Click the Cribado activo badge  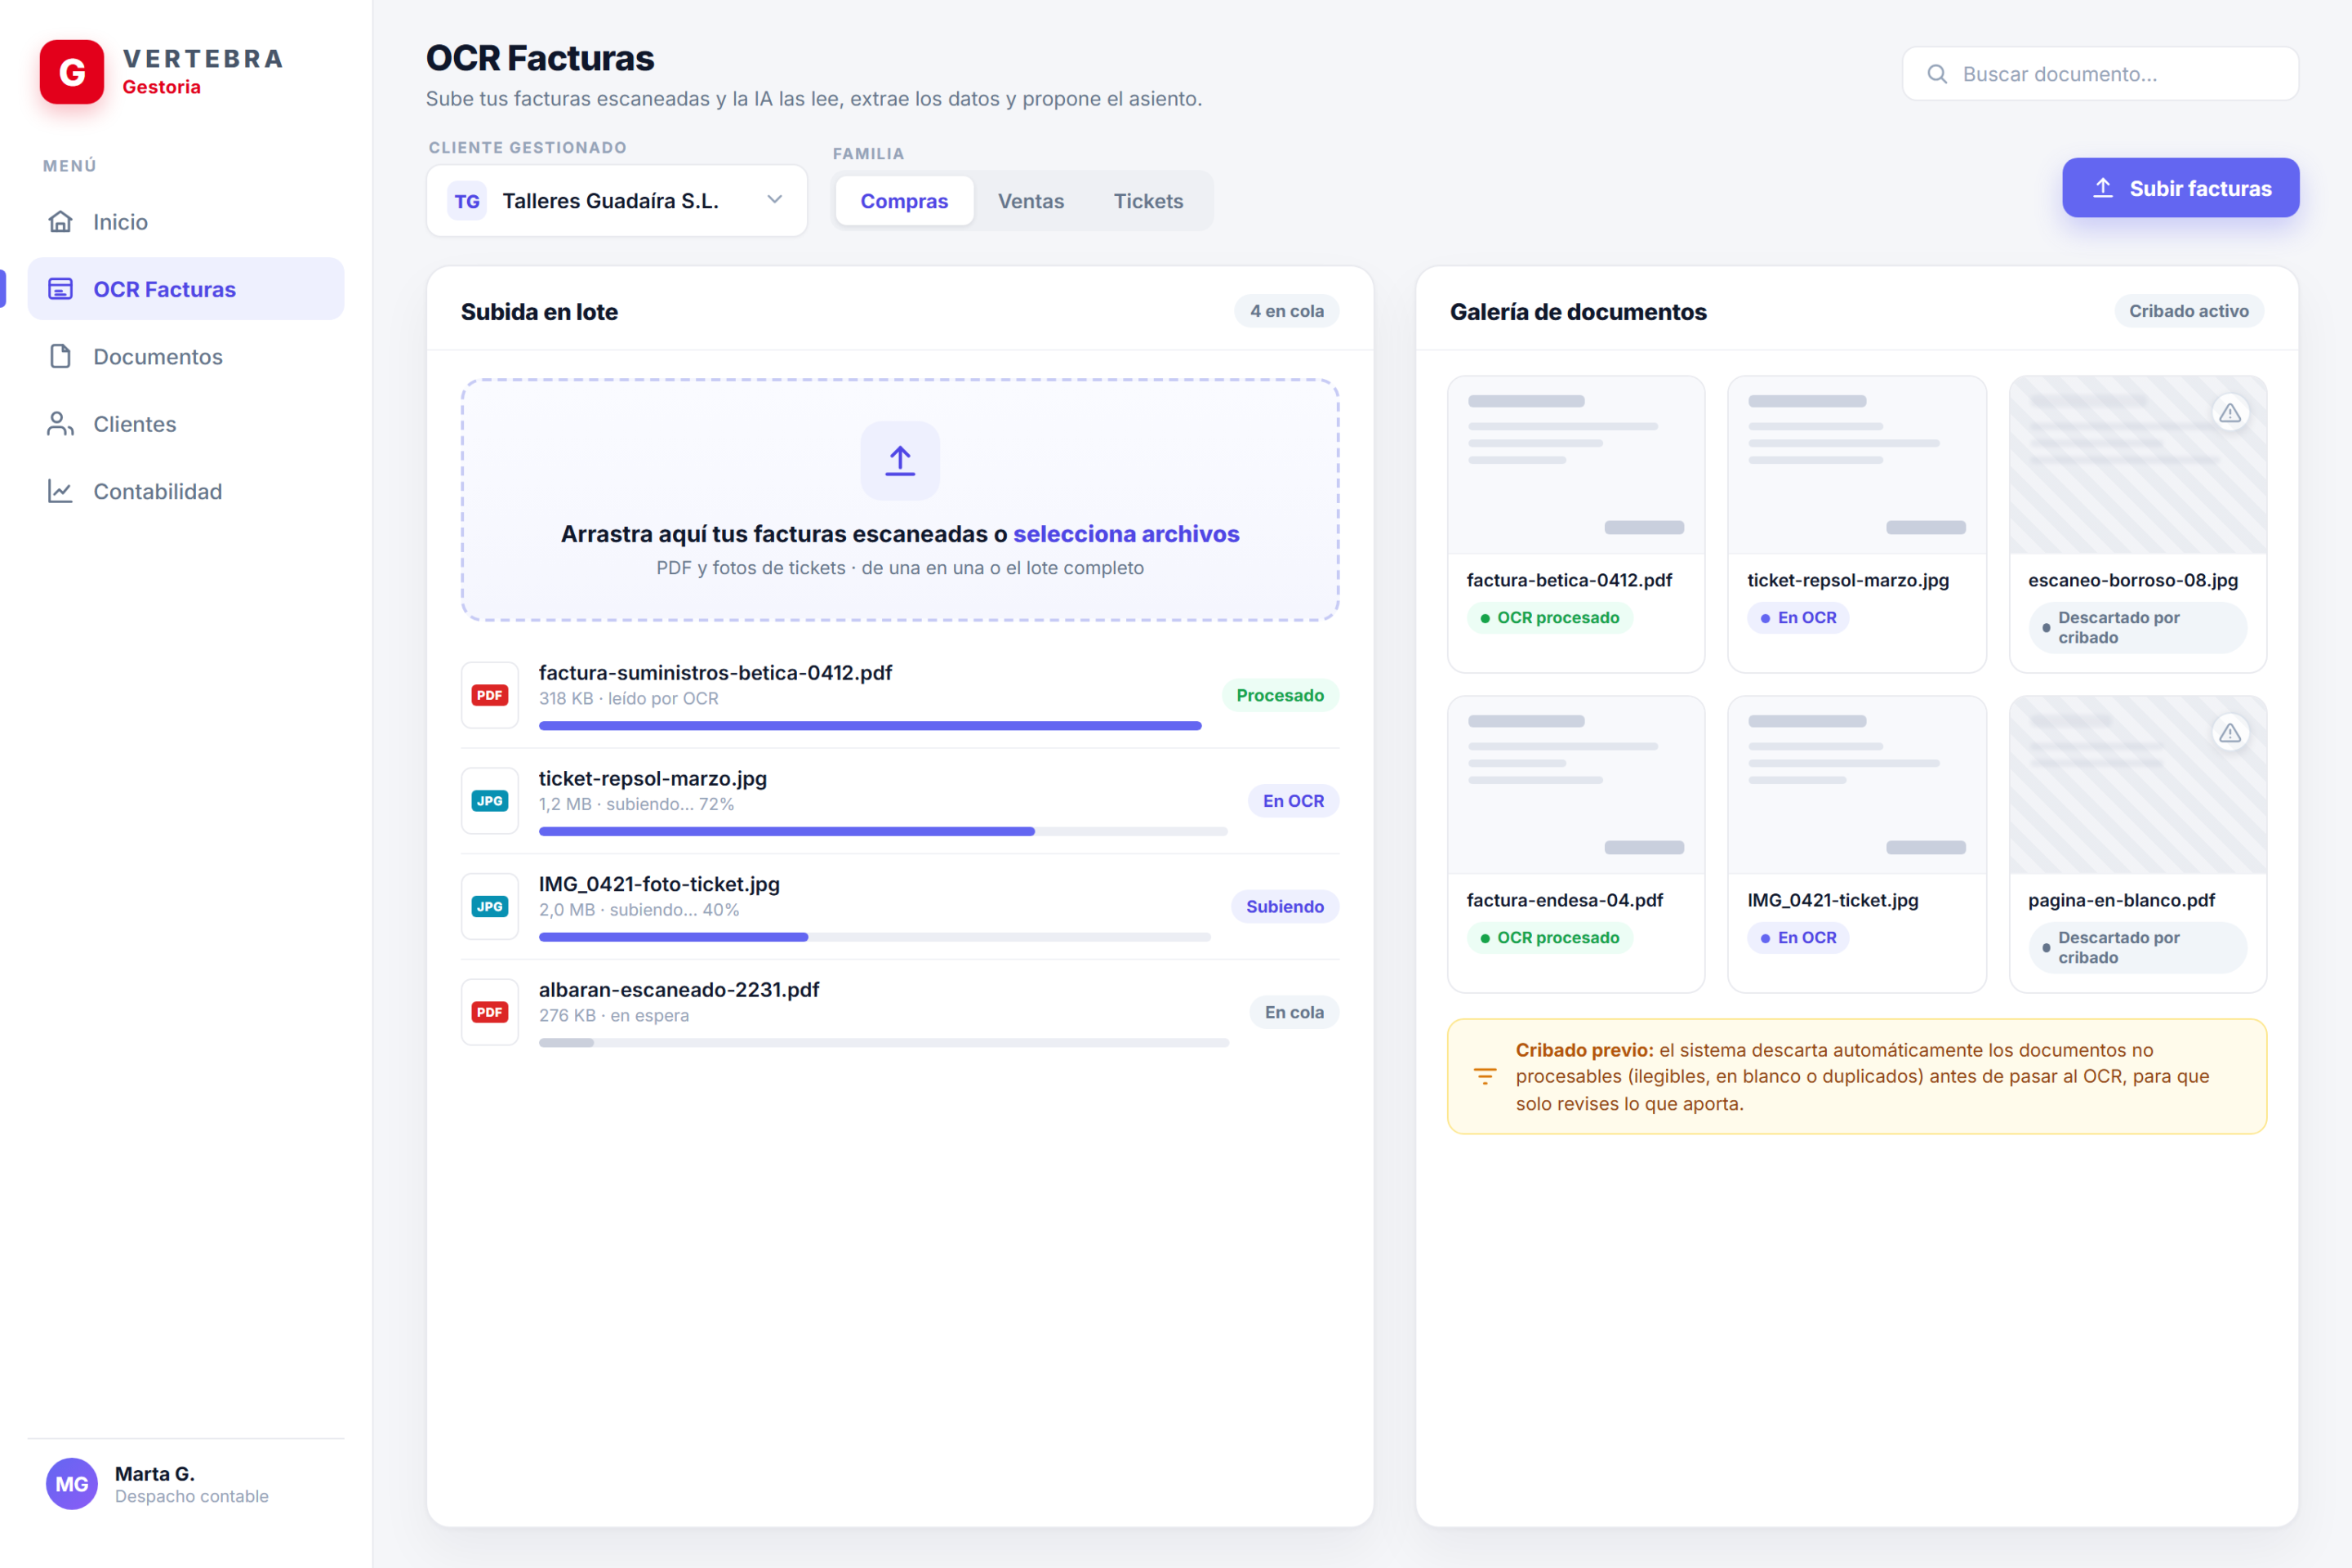pyautogui.click(x=2188, y=311)
